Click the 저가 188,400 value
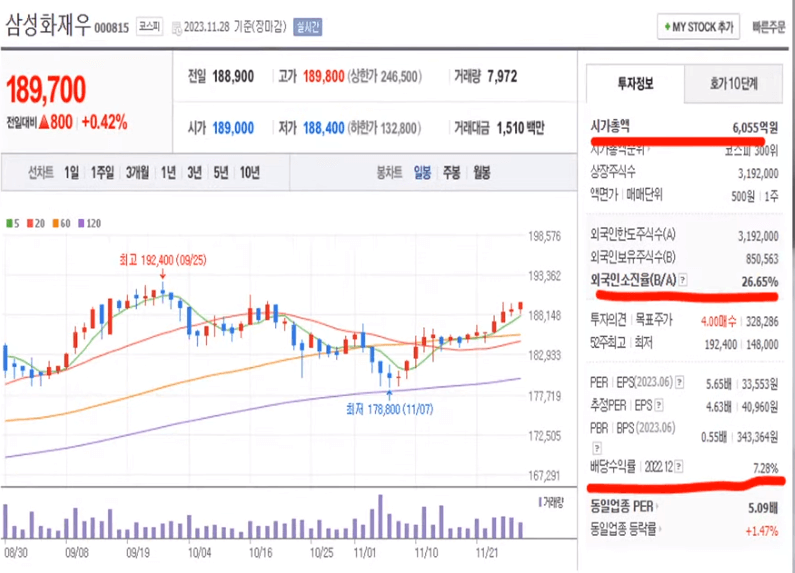The image size is (795, 573). 323,128
